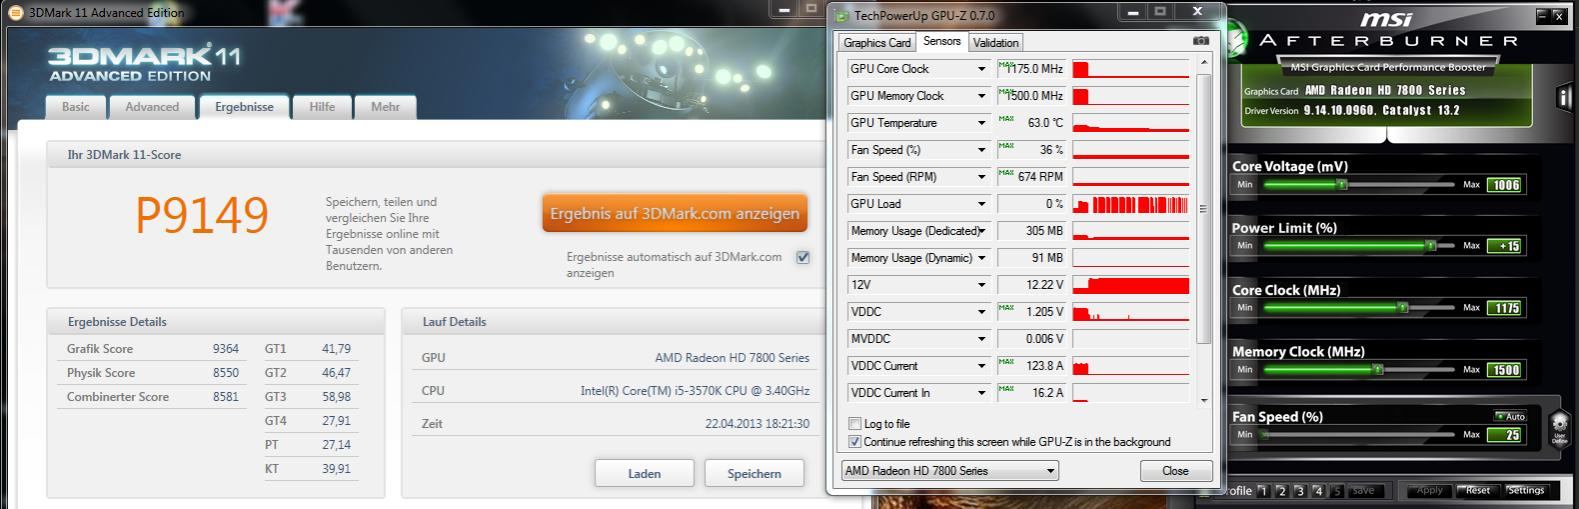Click the Speichern button
Image resolution: width=1579 pixels, height=509 pixels.
[754, 474]
